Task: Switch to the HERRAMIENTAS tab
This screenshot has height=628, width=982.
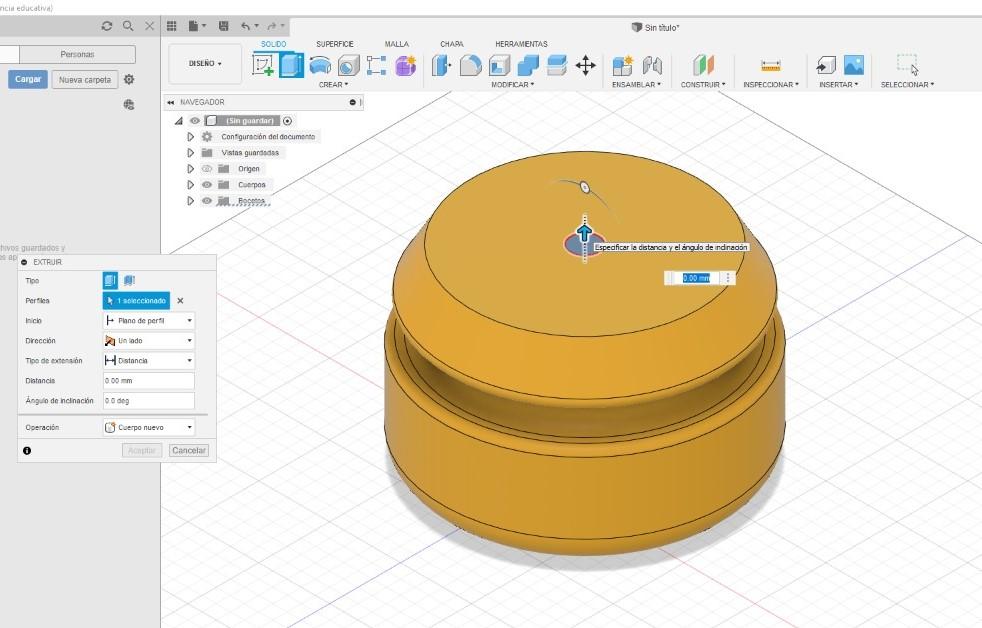Action: tap(521, 44)
